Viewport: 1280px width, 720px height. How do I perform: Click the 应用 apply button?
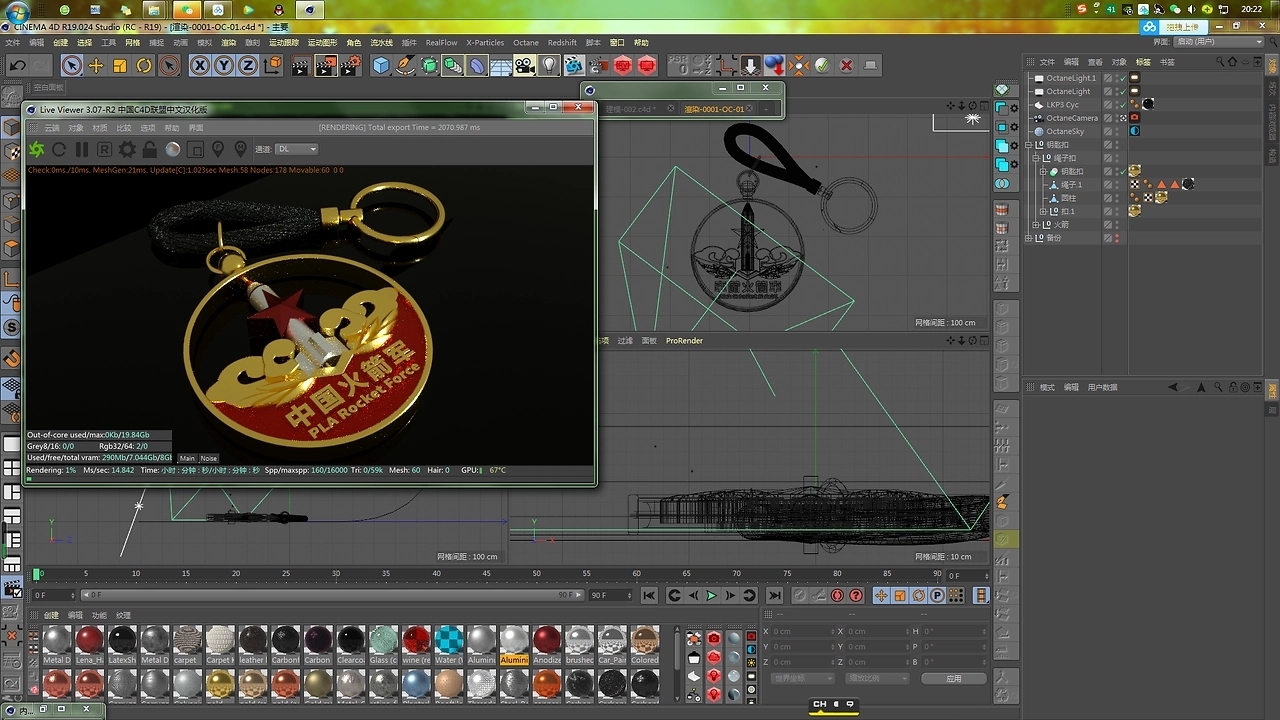954,678
